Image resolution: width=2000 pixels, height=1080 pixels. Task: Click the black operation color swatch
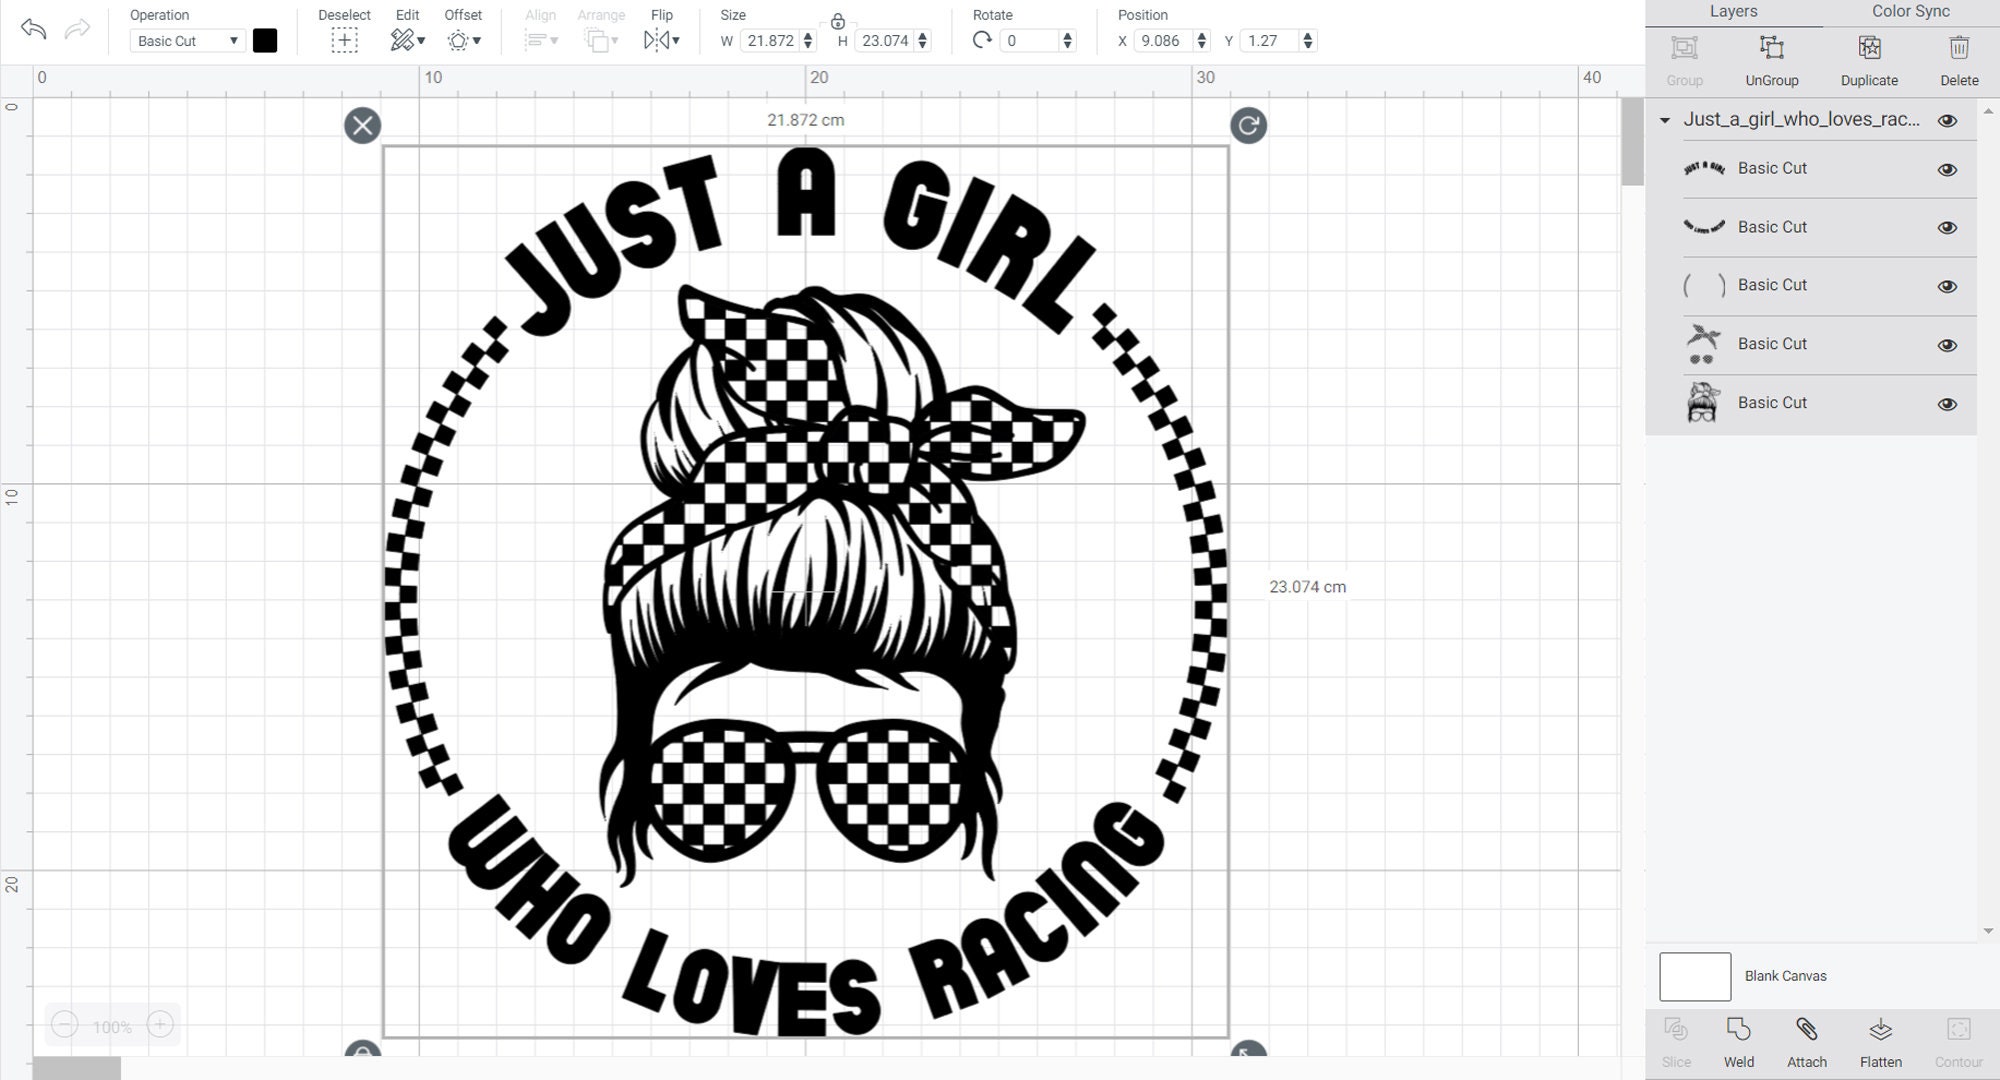tap(264, 40)
